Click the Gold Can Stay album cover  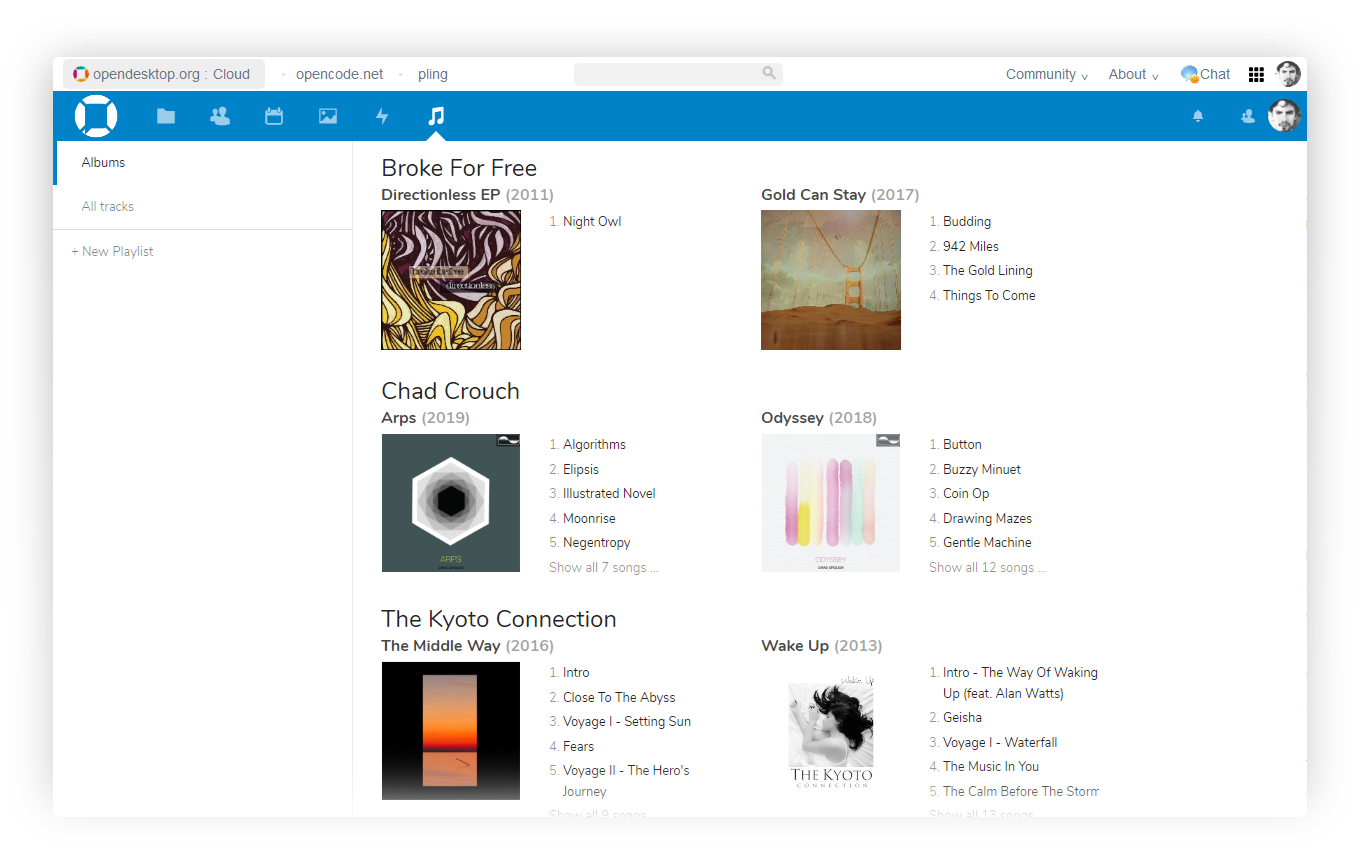coord(831,280)
